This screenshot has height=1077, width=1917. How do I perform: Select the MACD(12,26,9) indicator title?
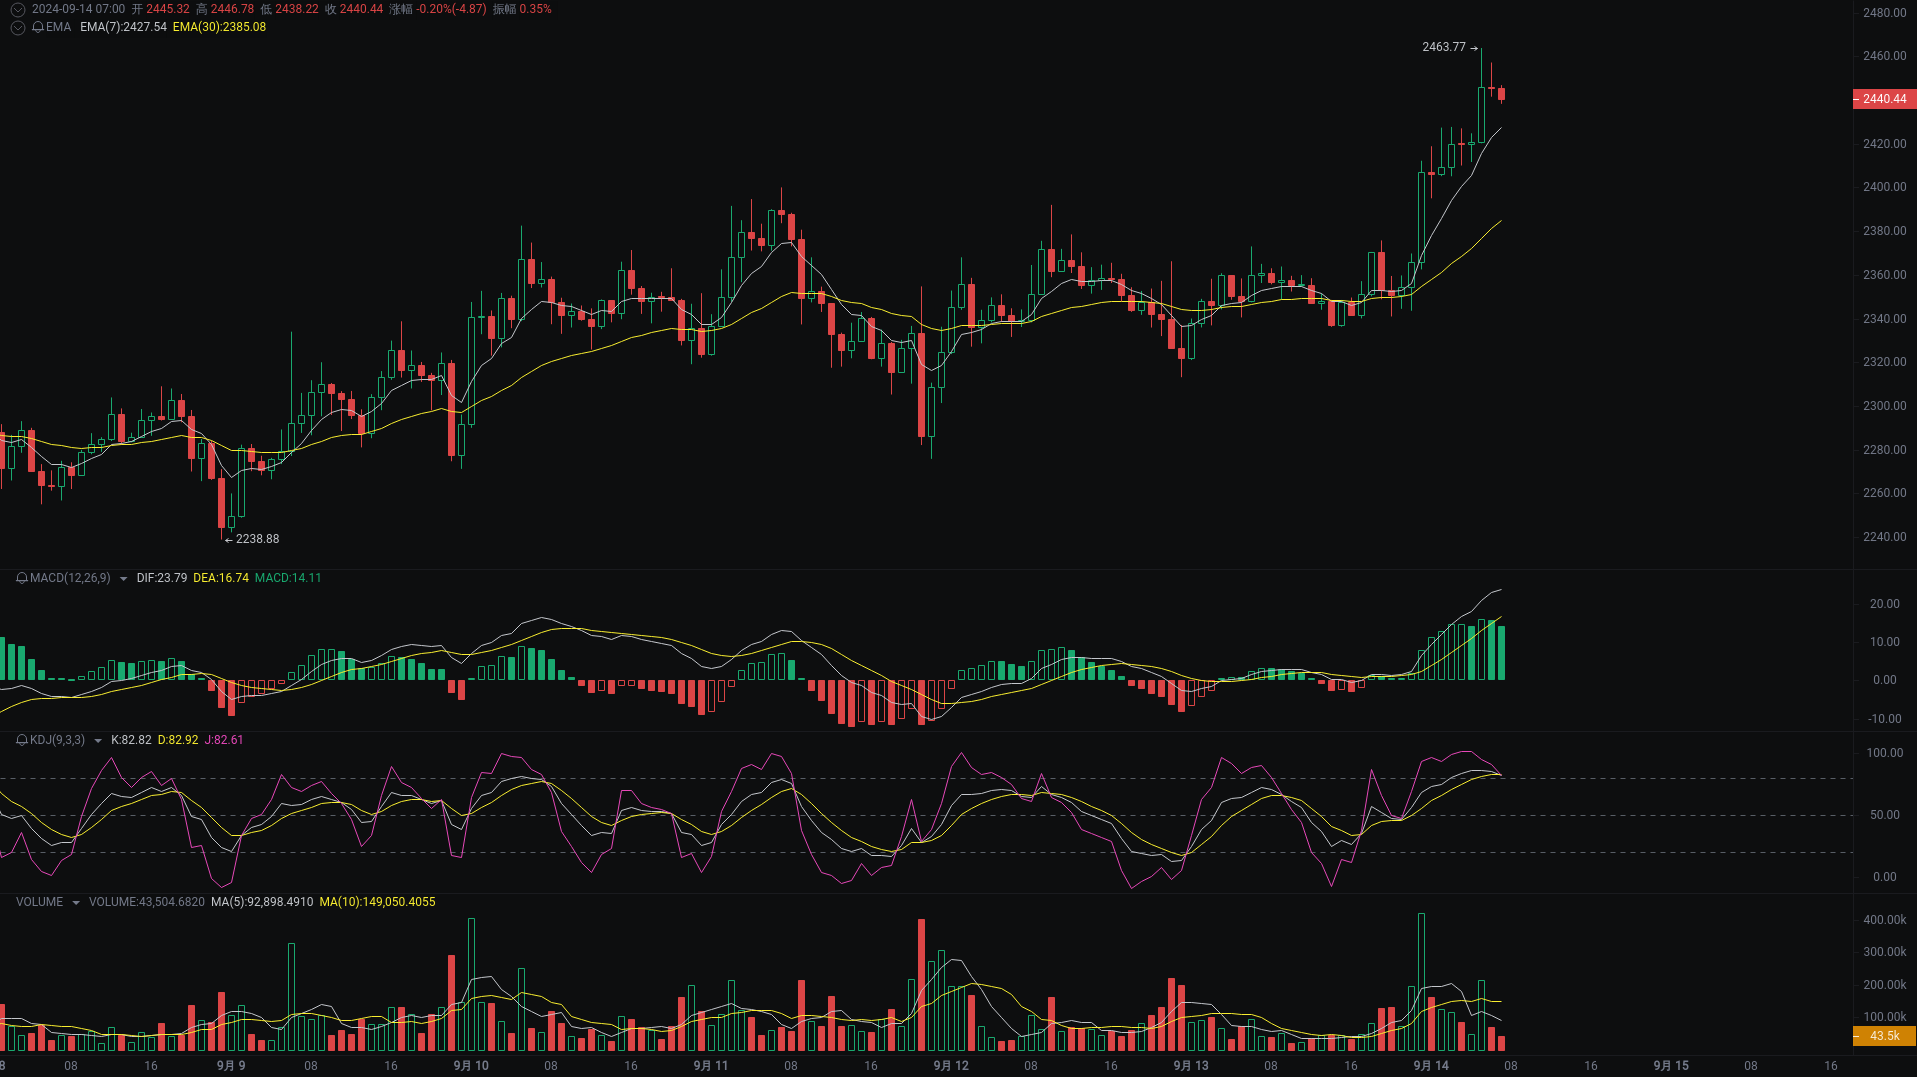[70, 578]
